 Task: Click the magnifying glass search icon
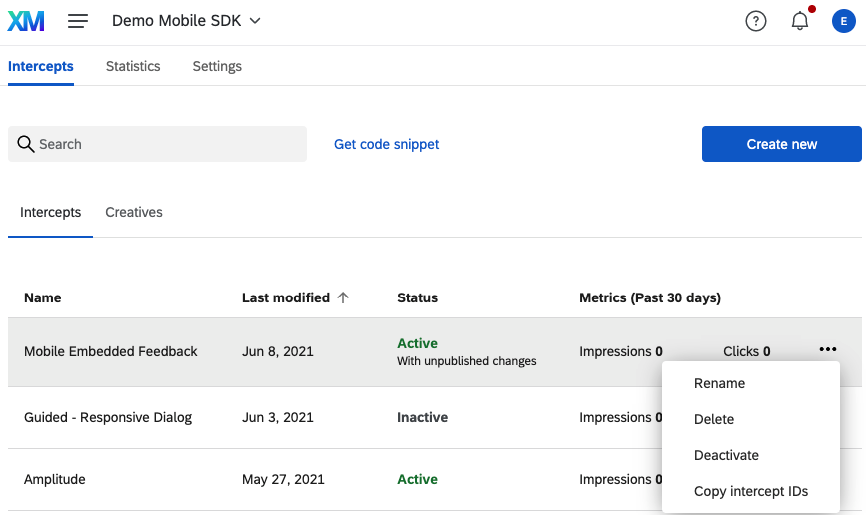(25, 144)
